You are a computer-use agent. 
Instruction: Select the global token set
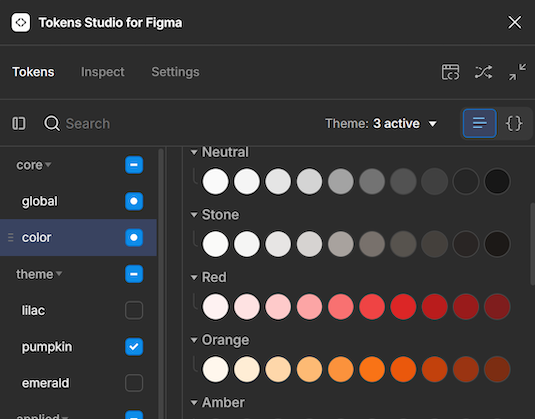[x=40, y=201]
